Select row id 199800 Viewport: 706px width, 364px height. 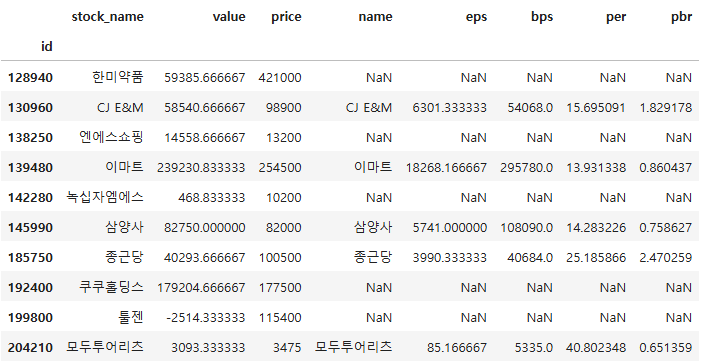pos(30,318)
